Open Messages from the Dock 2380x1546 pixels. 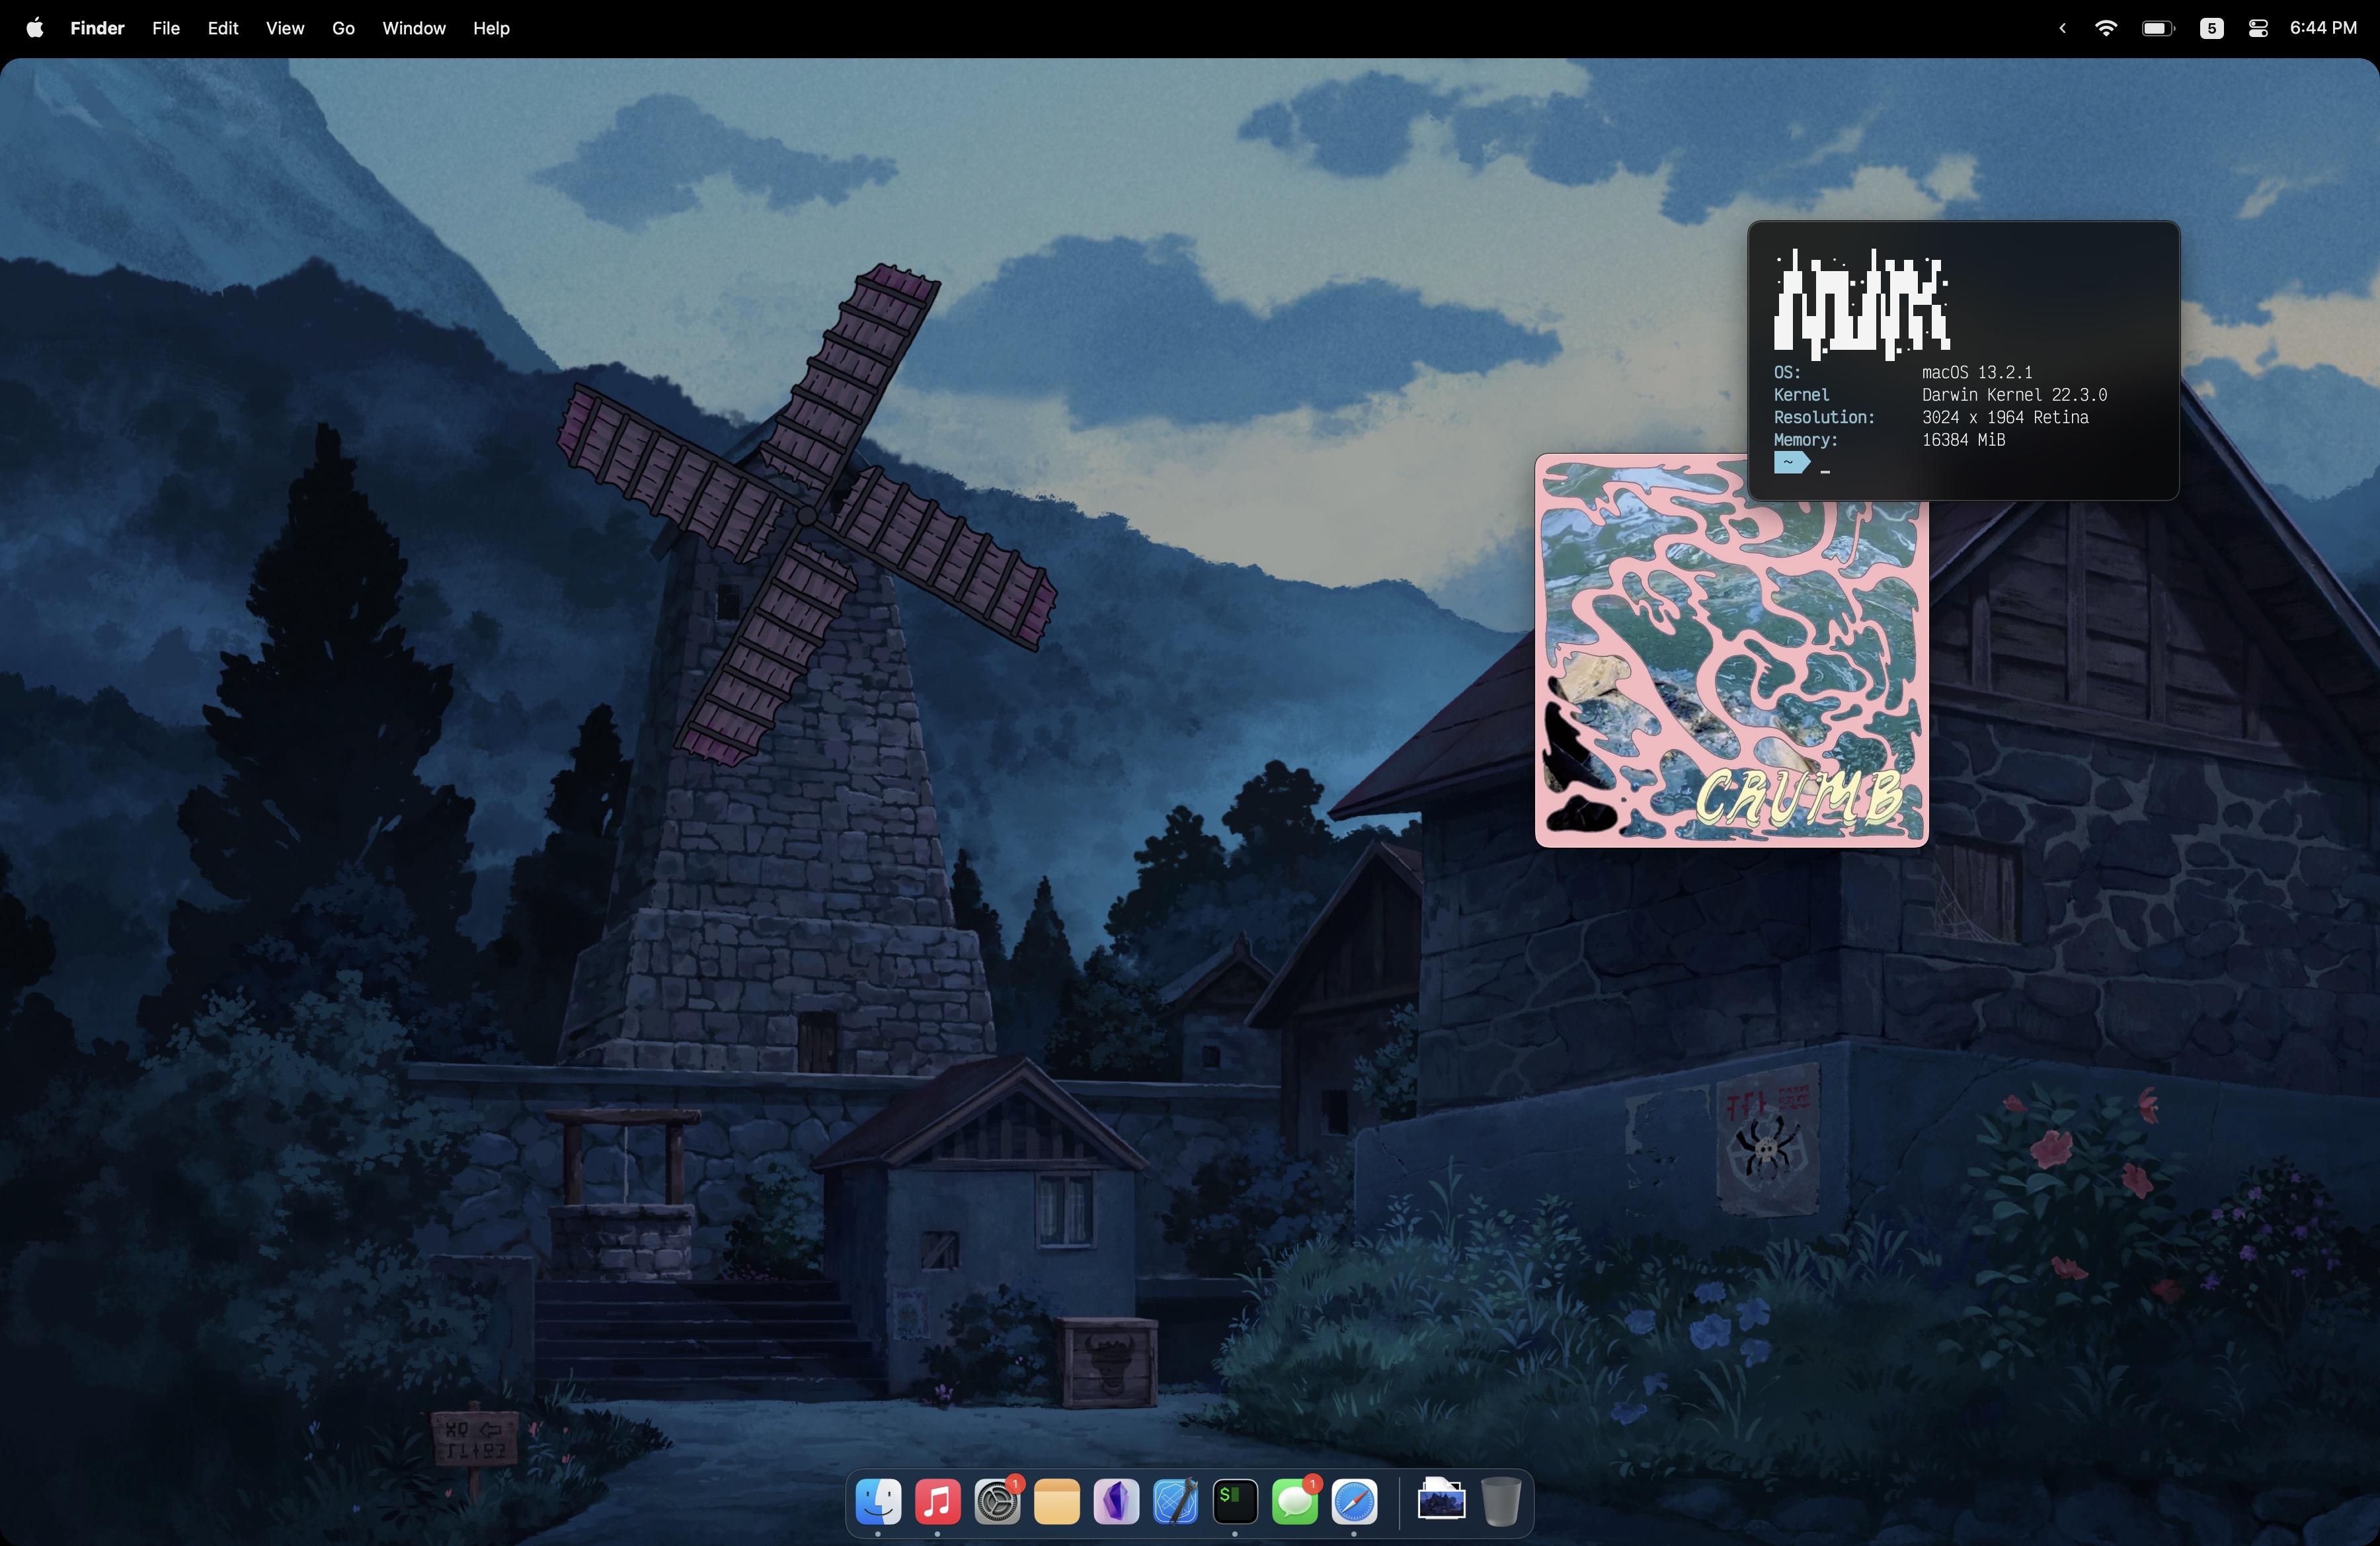tap(1295, 1501)
